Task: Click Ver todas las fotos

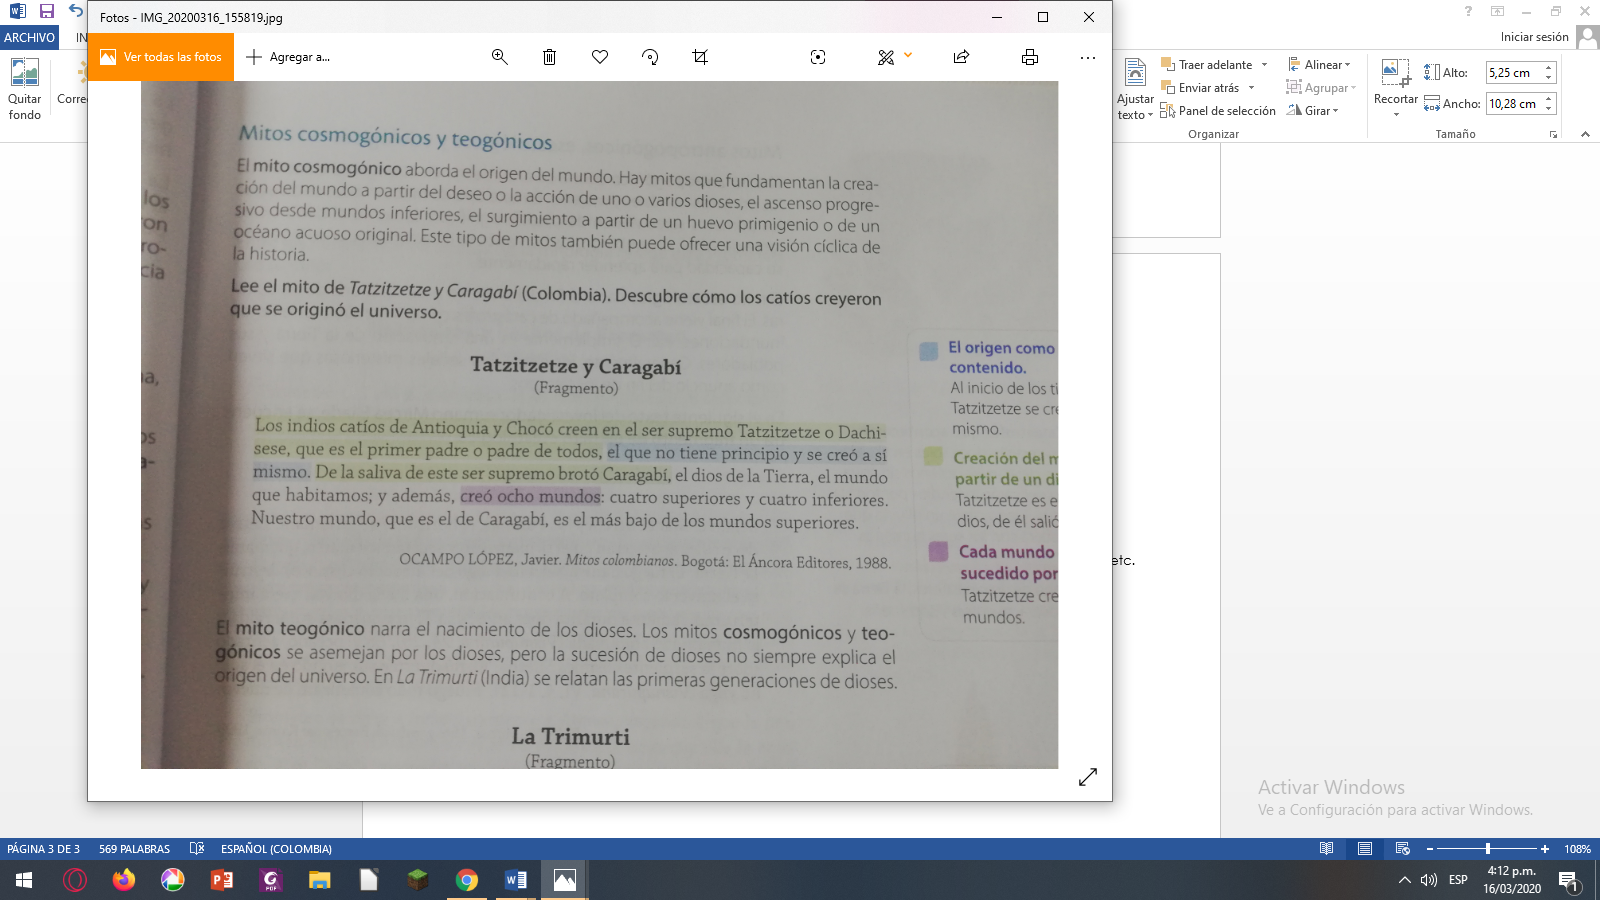Action: 161,57
